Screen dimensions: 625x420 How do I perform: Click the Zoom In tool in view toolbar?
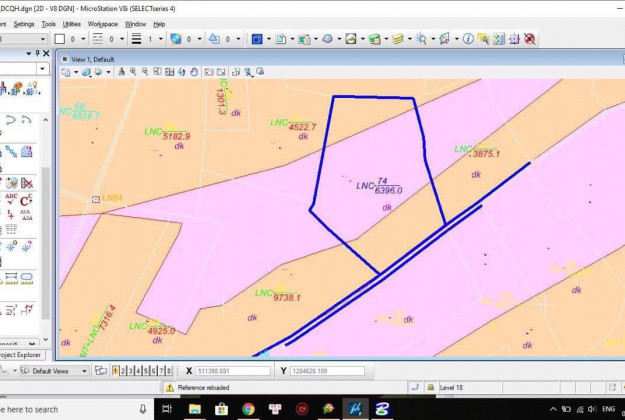click(133, 72)
